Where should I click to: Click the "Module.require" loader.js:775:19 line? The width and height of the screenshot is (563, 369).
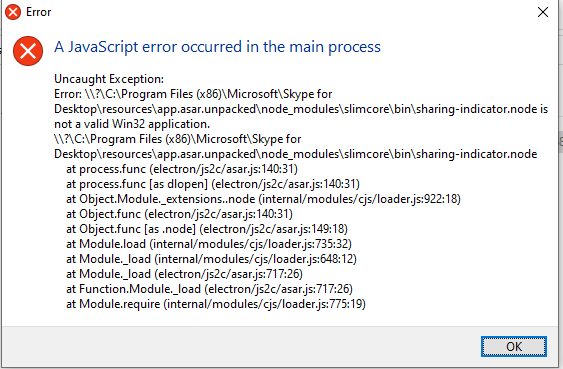click(x=216, y=304)
